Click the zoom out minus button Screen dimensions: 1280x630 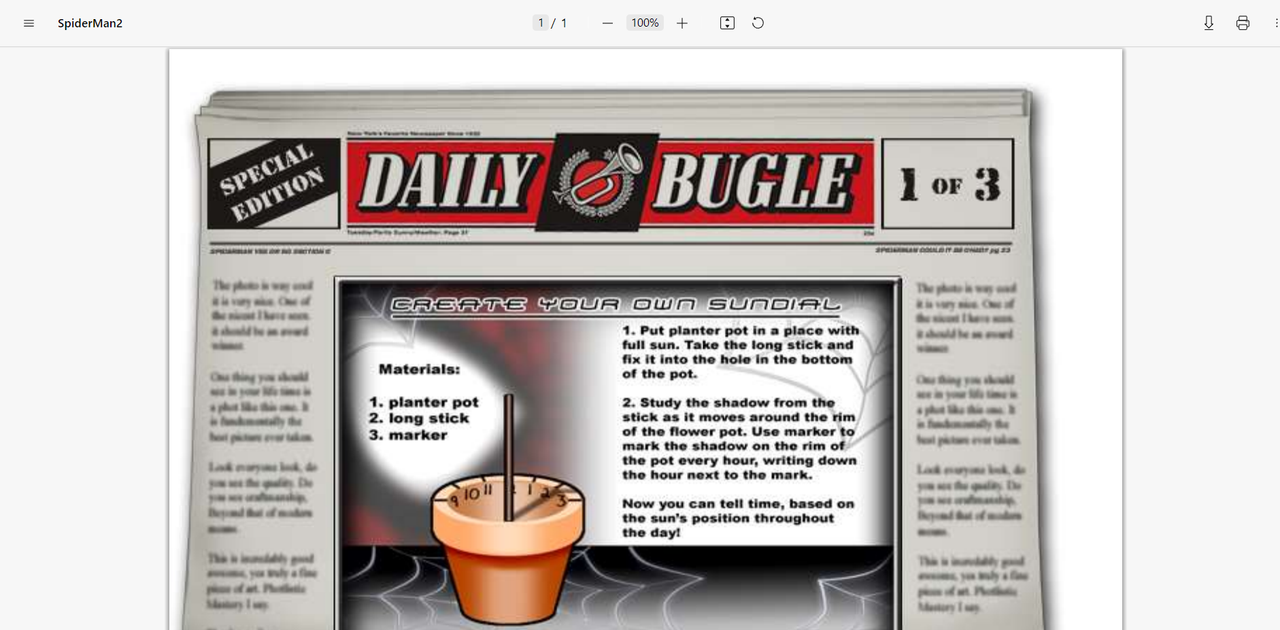coord(607,23)
